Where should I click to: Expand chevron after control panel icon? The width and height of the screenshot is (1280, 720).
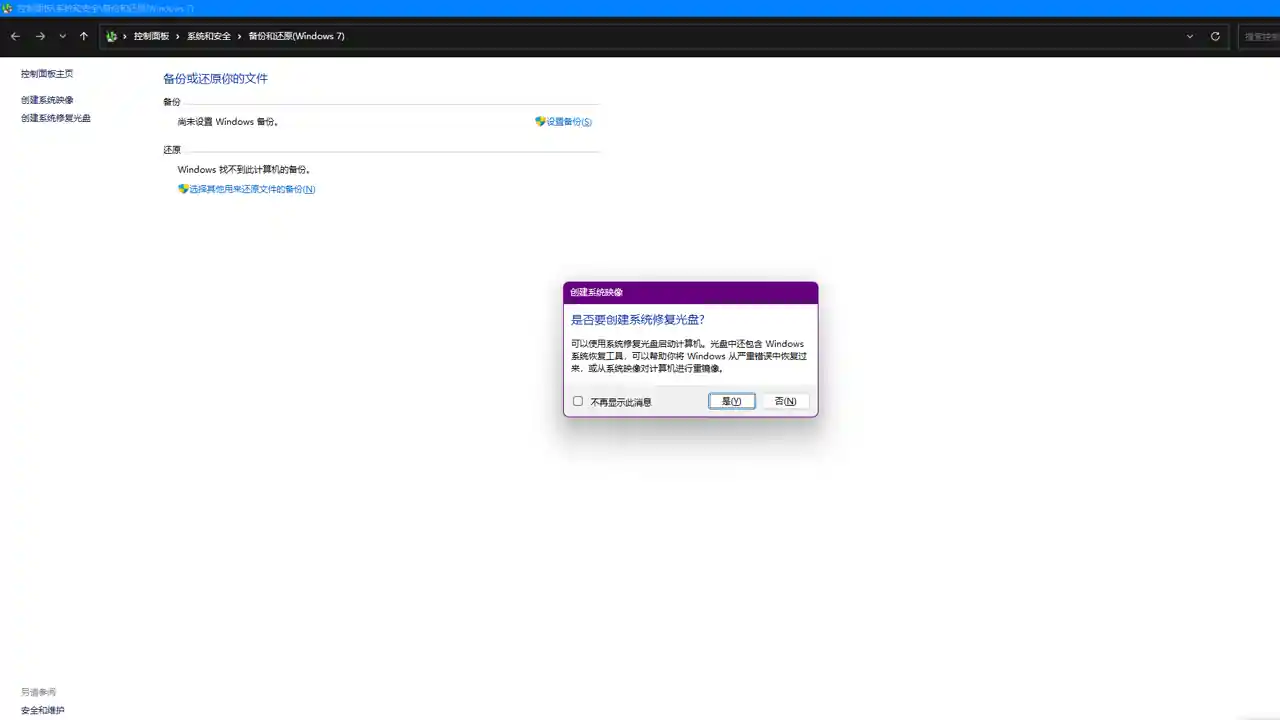(125, 36)
